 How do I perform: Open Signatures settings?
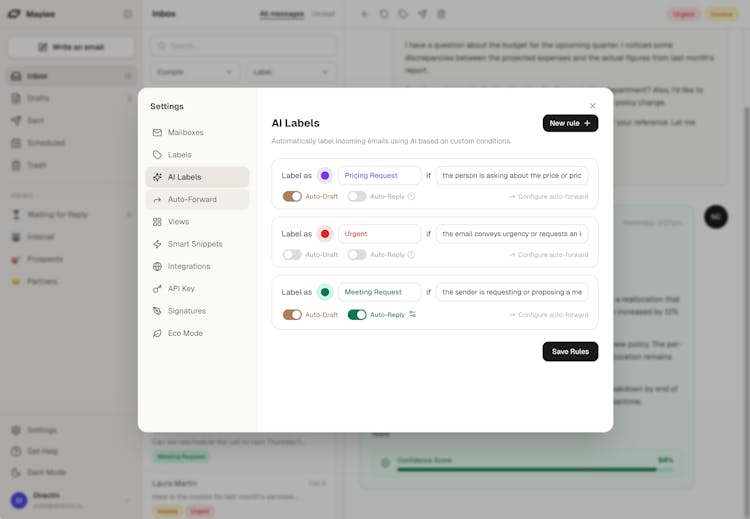[x=186, y=311]
